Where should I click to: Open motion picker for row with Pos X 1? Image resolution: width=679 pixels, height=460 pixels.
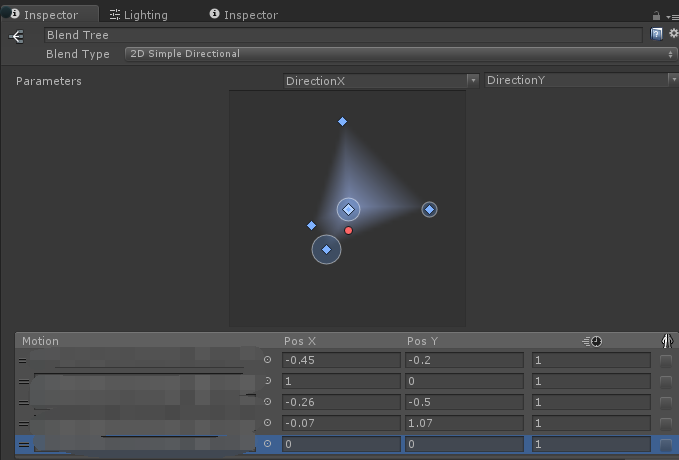click(x=267, y=380)
